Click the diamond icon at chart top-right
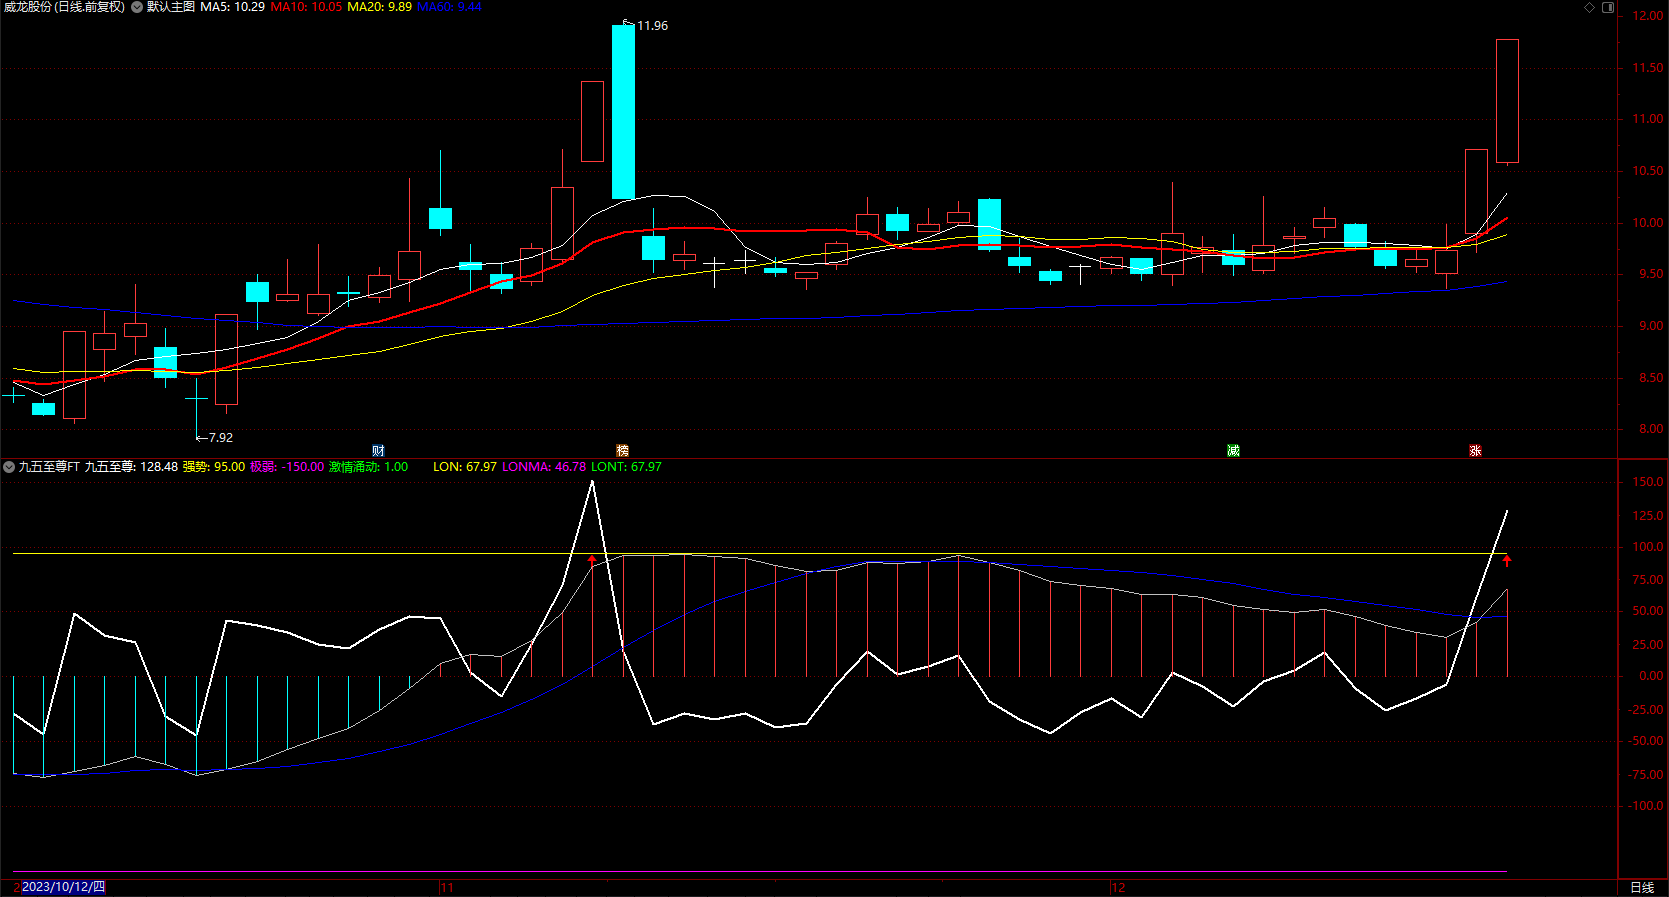This screenshot has width=1669, height=897. [1589, 7]
